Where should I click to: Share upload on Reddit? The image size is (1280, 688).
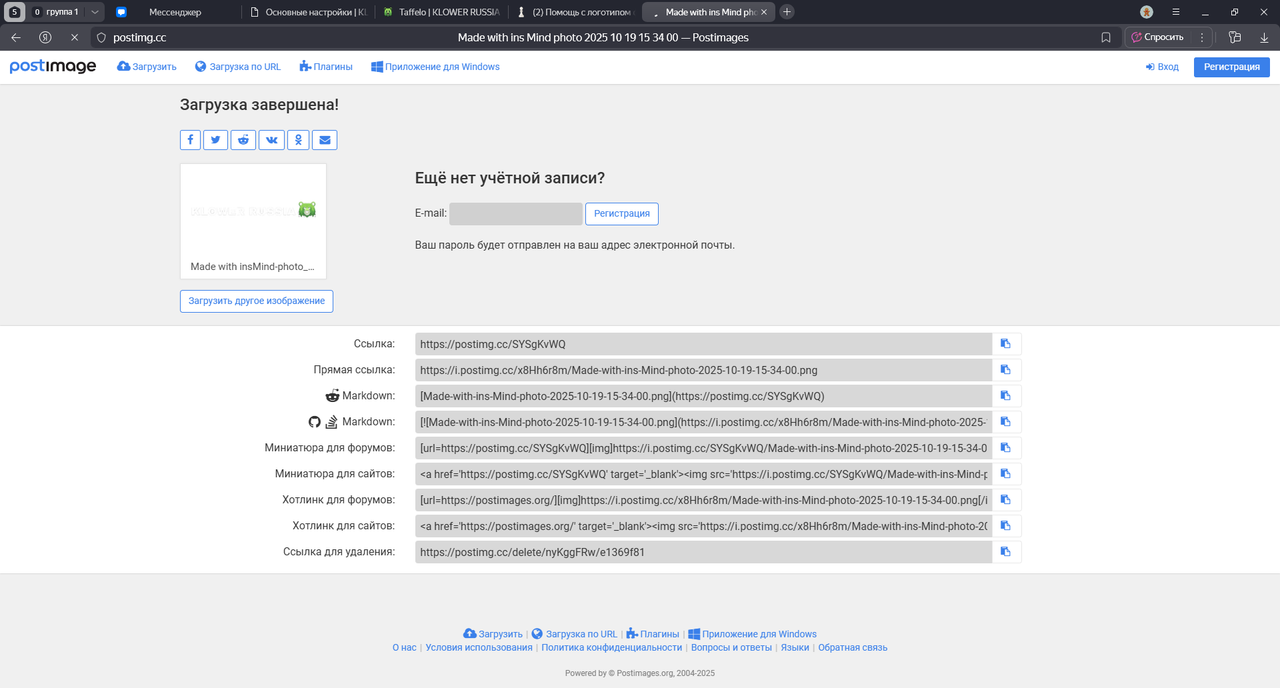pos(243,140)
